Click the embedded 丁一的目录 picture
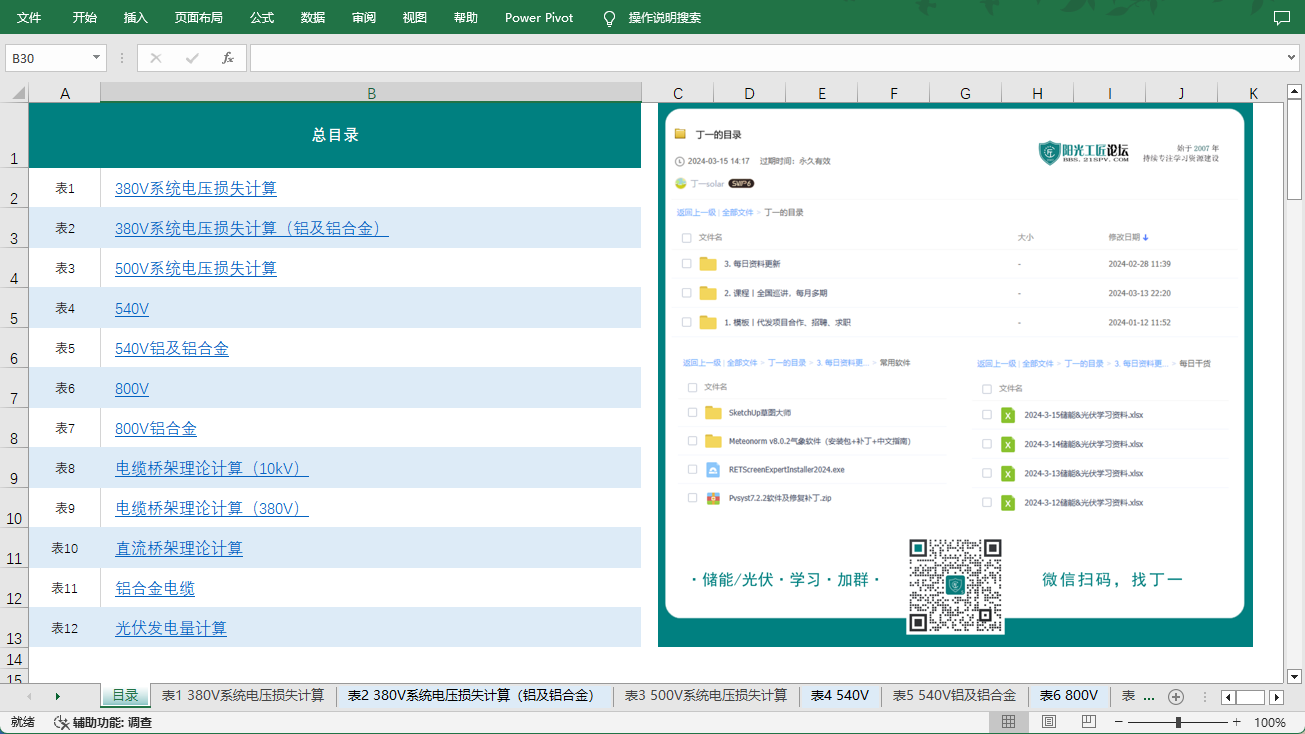This screenshot has height=734, width=1305. click(955, 375)
